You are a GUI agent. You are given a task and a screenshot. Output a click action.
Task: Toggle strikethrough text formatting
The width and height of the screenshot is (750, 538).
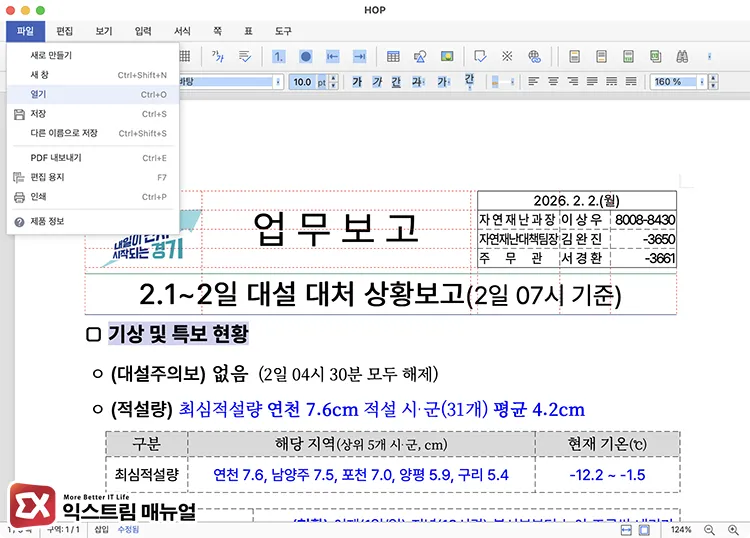pos(417,82)
